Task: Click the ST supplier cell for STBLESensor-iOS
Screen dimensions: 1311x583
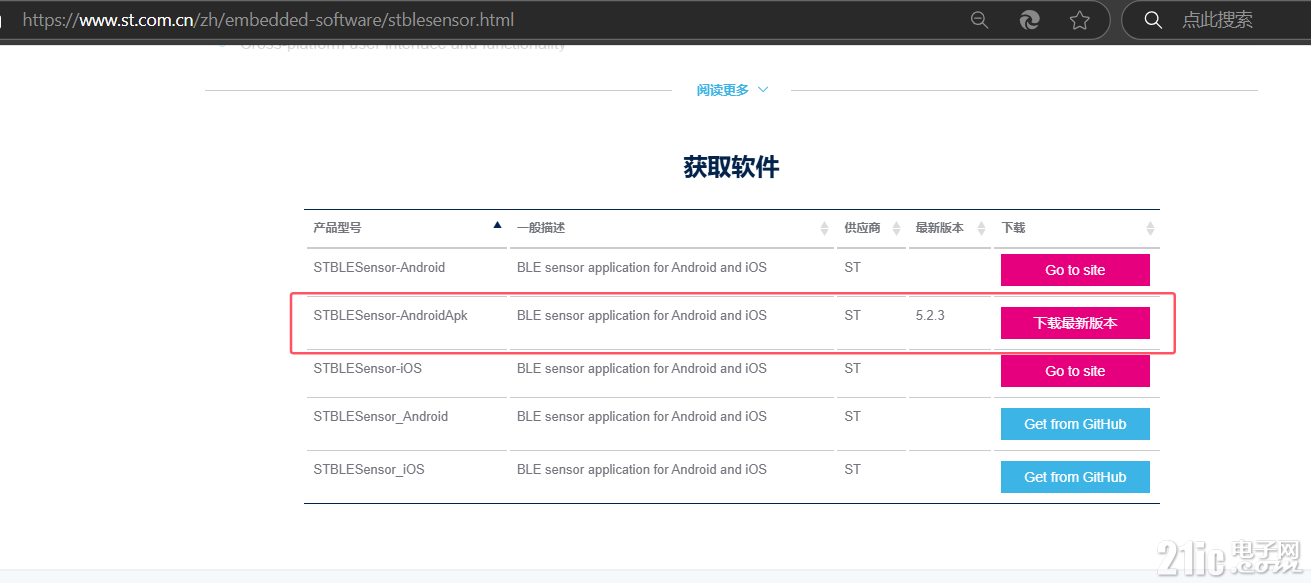Action: tap(852, 368)
